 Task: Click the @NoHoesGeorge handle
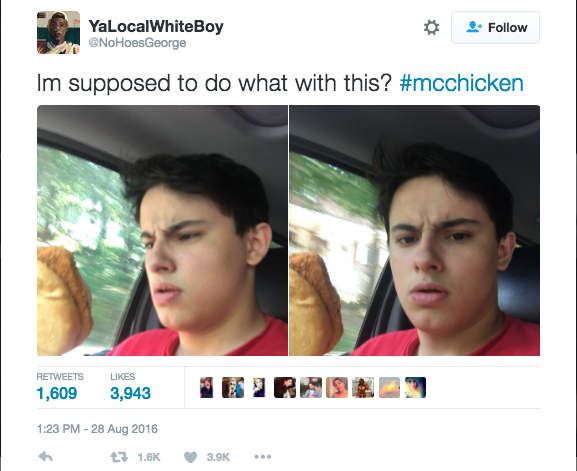click(137, 43)
